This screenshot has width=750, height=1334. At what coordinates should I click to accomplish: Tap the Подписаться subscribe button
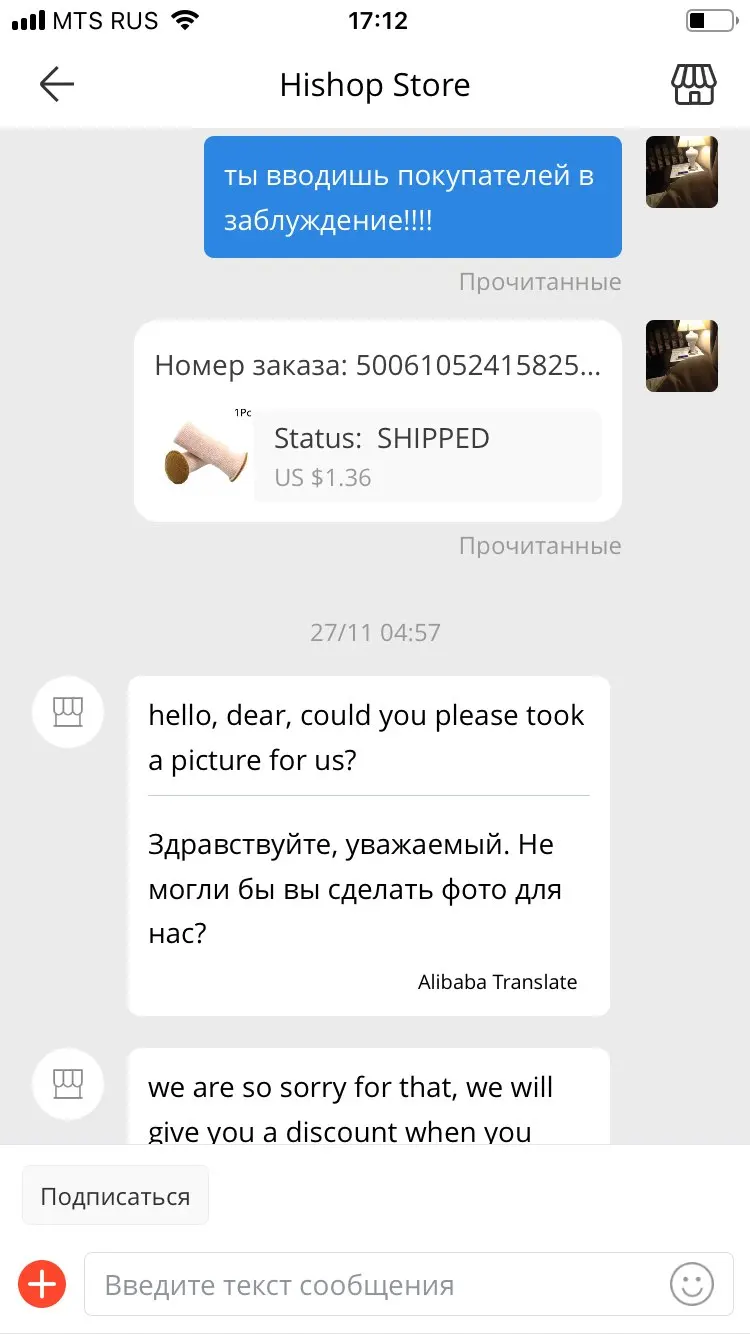pyautogui.click(x=115, y=1196)
